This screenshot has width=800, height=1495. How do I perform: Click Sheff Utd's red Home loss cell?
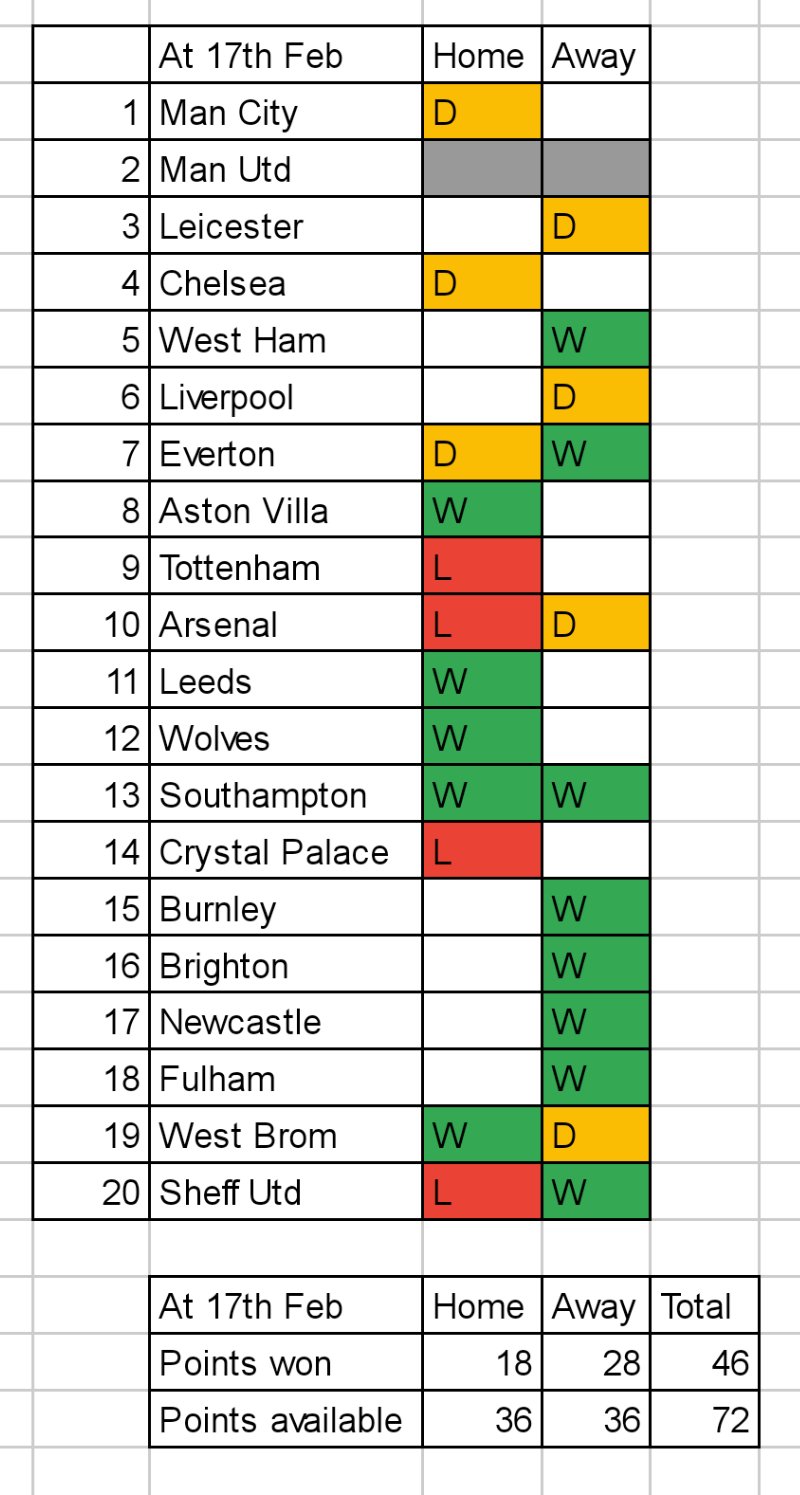(481, 1192)
